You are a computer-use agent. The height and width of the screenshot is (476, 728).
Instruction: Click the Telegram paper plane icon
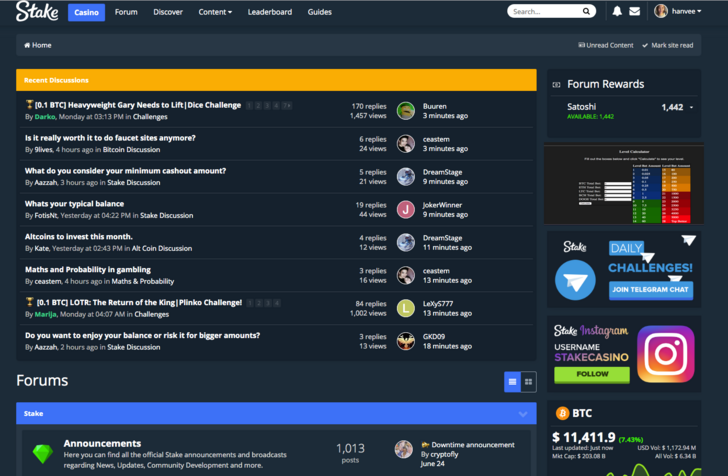point(575,280)
